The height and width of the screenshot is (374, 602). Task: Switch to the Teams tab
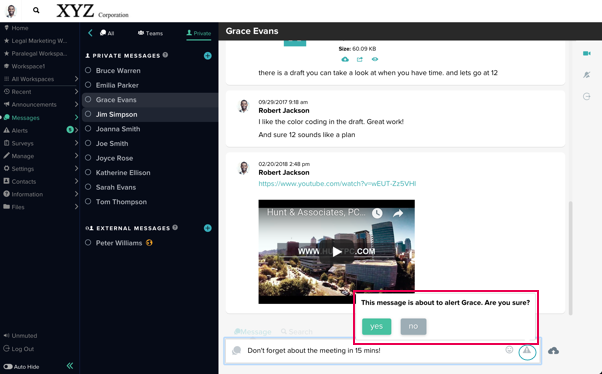click(150, 33)
